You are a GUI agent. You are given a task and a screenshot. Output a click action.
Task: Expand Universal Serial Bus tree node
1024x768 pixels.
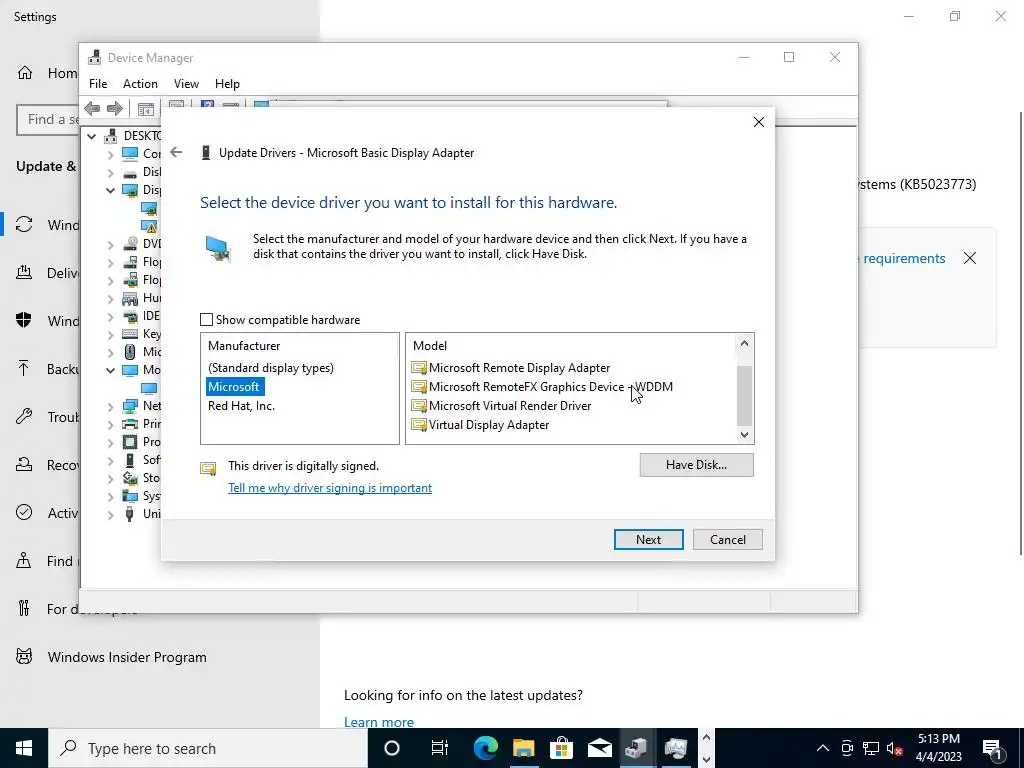(110, 515)
